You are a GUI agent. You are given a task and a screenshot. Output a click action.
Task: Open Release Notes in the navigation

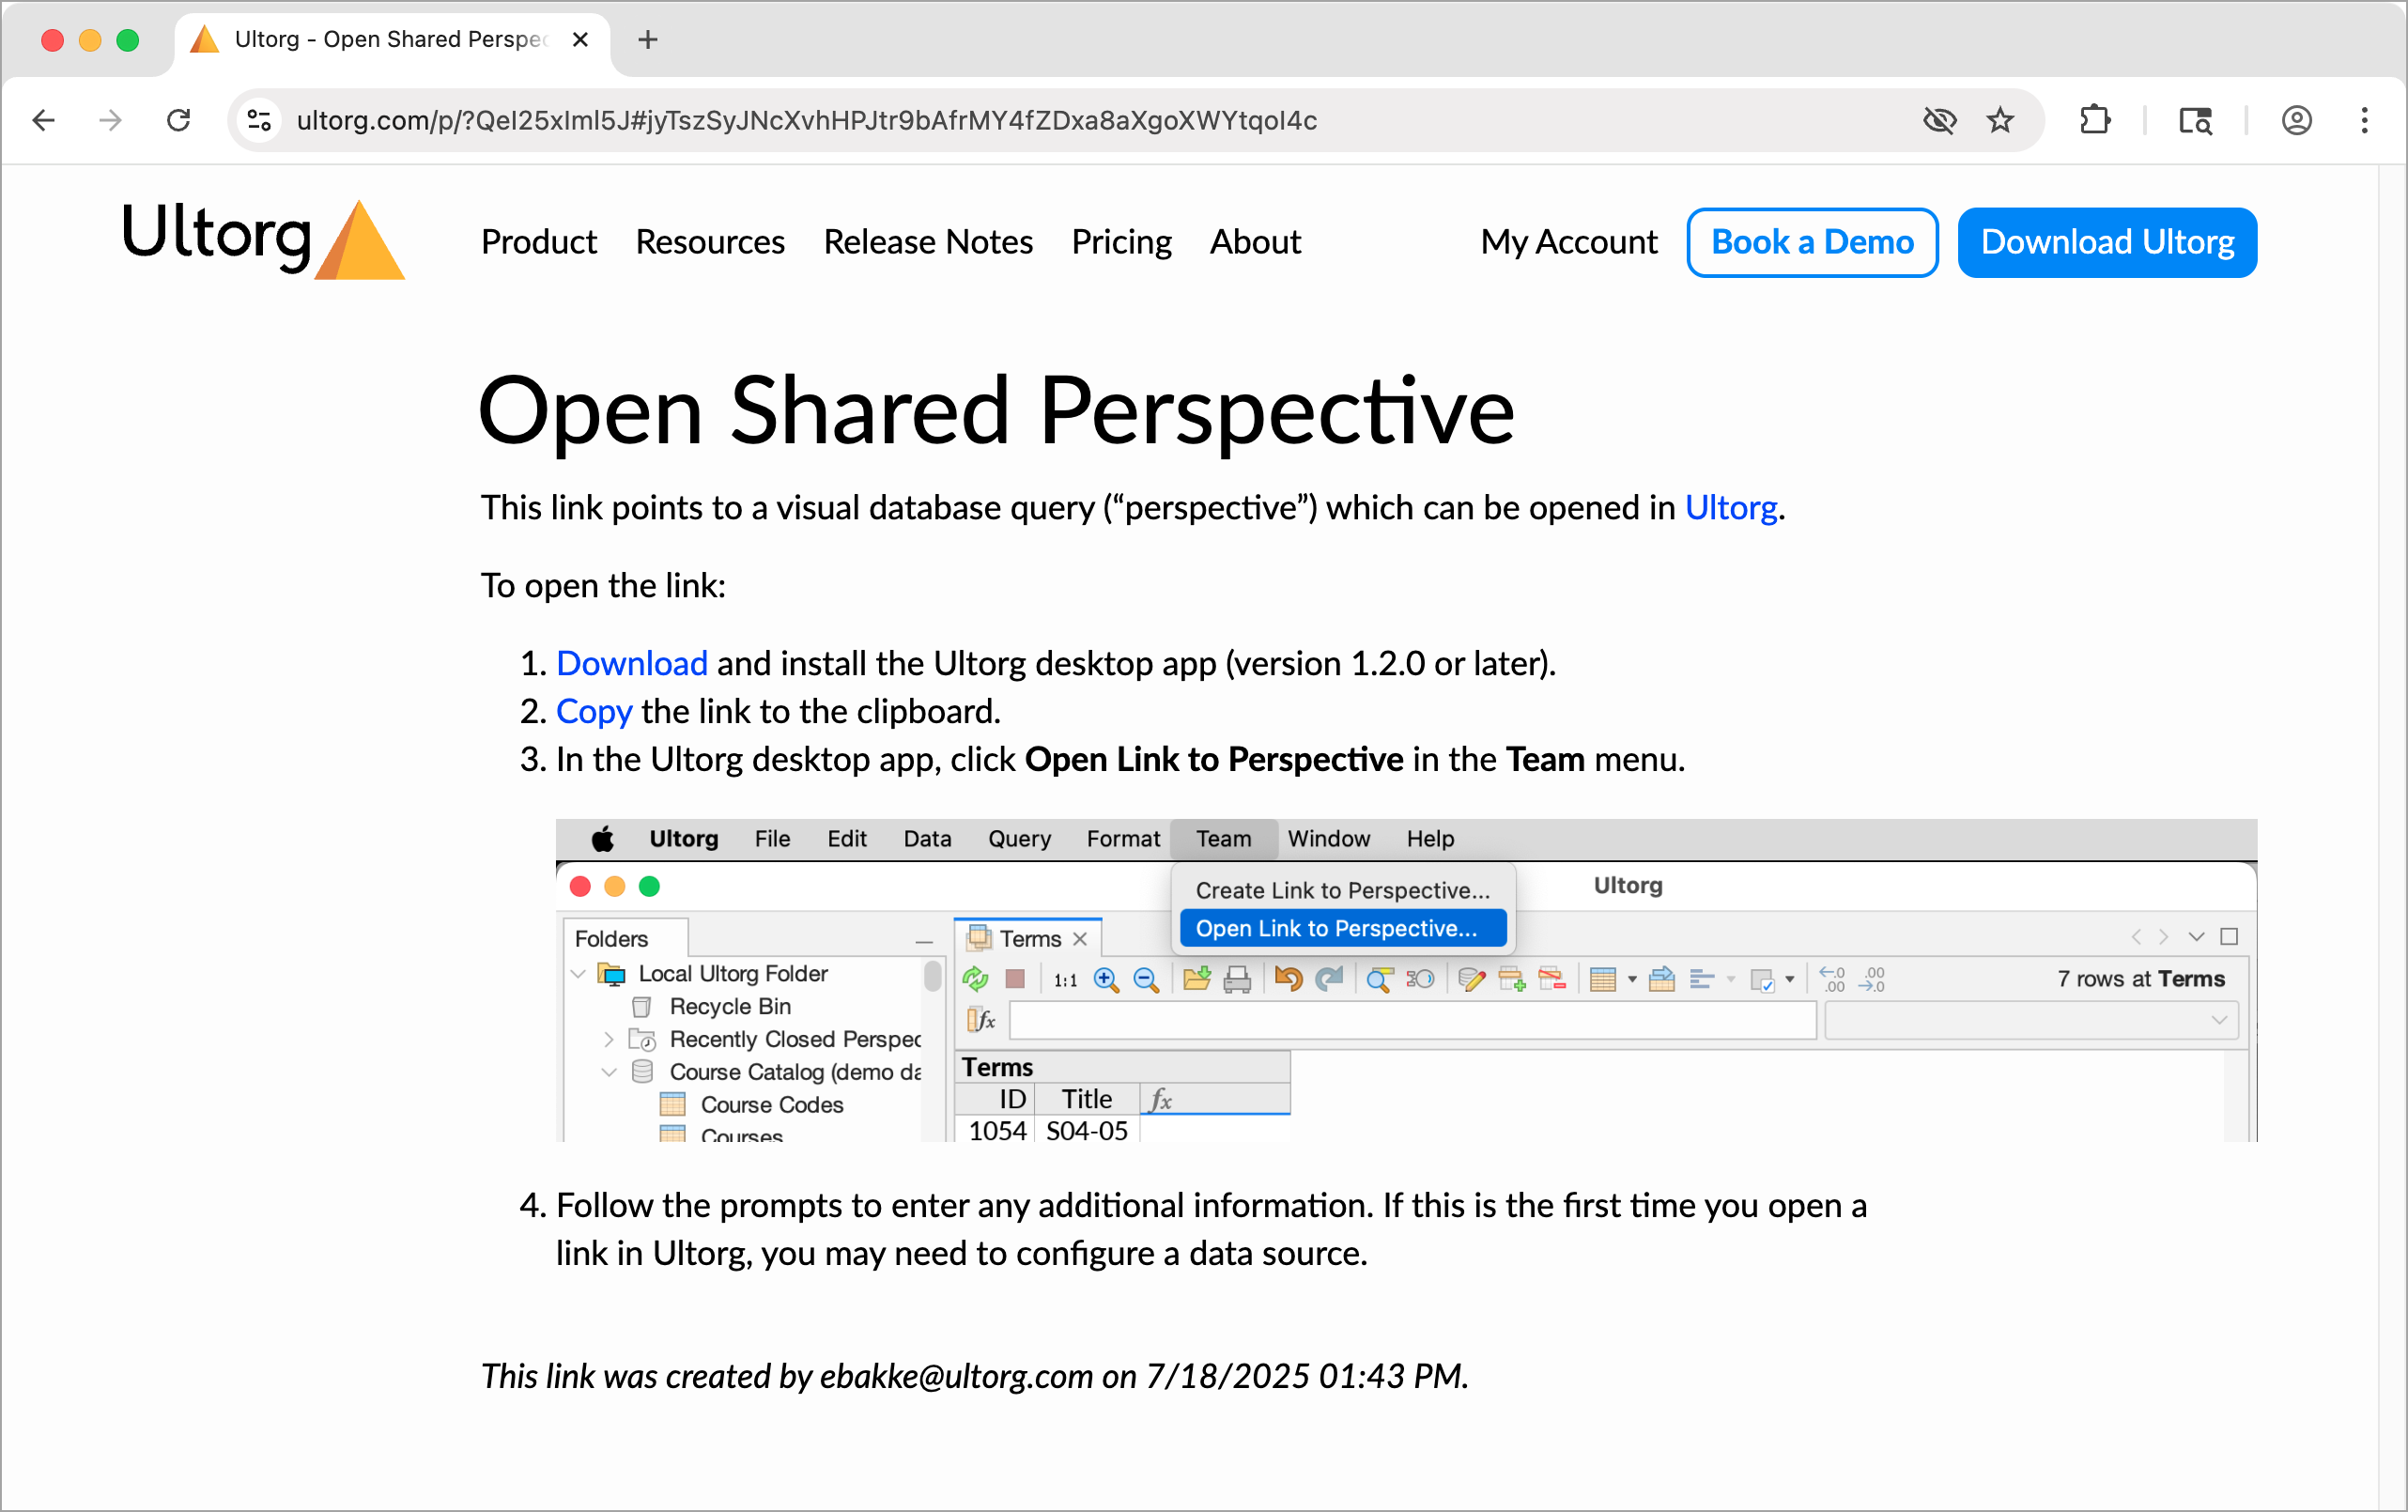click(x=928, y=242)
